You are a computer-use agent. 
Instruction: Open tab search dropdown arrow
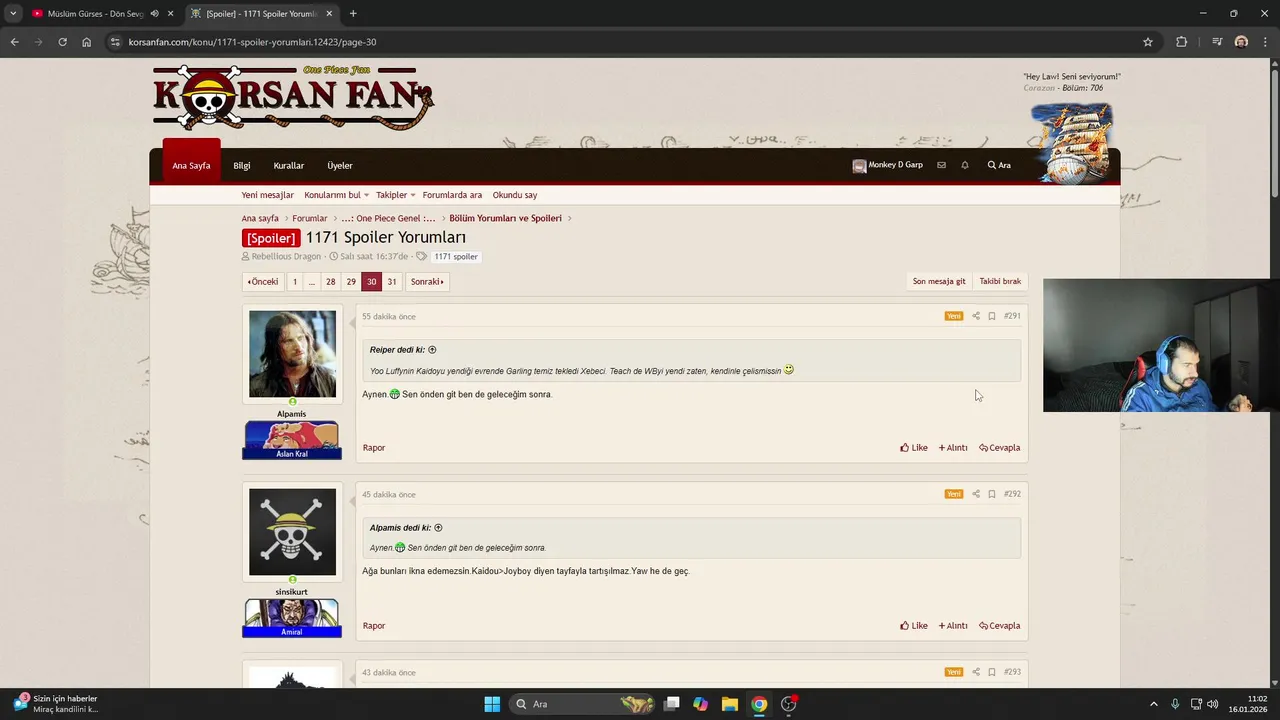tap(13, 14)
